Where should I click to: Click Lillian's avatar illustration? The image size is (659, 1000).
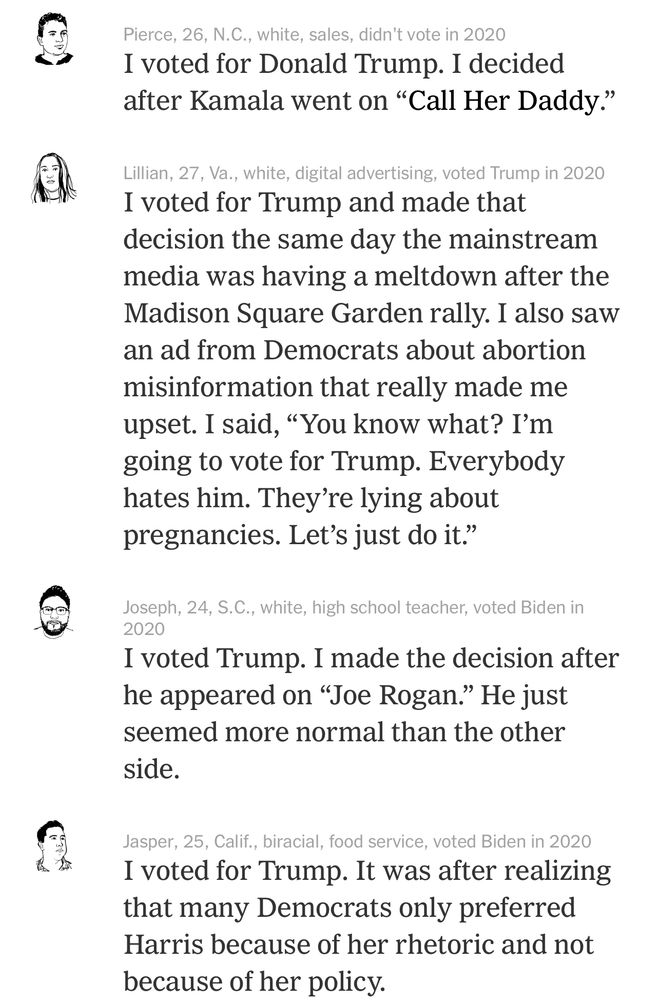[x=53, y=179]
